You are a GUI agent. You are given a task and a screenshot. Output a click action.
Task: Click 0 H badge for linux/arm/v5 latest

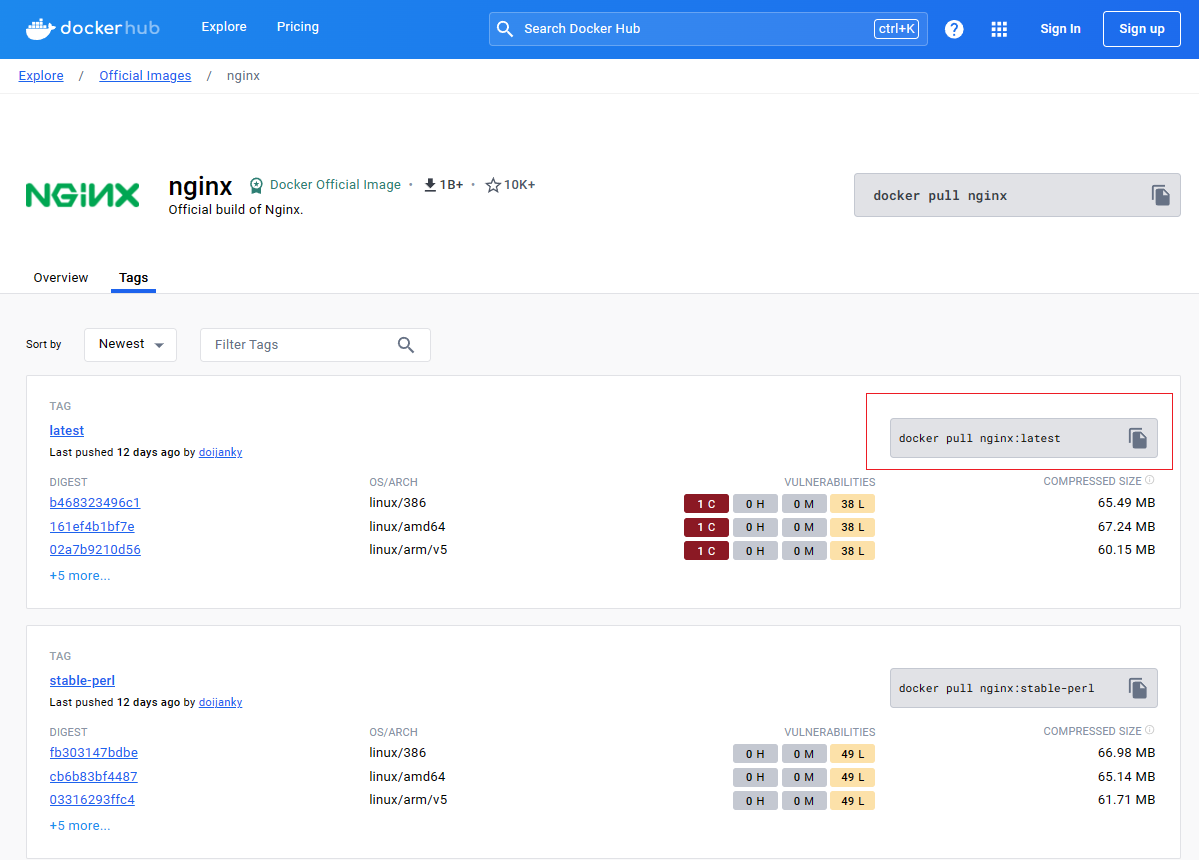(755, 550)
